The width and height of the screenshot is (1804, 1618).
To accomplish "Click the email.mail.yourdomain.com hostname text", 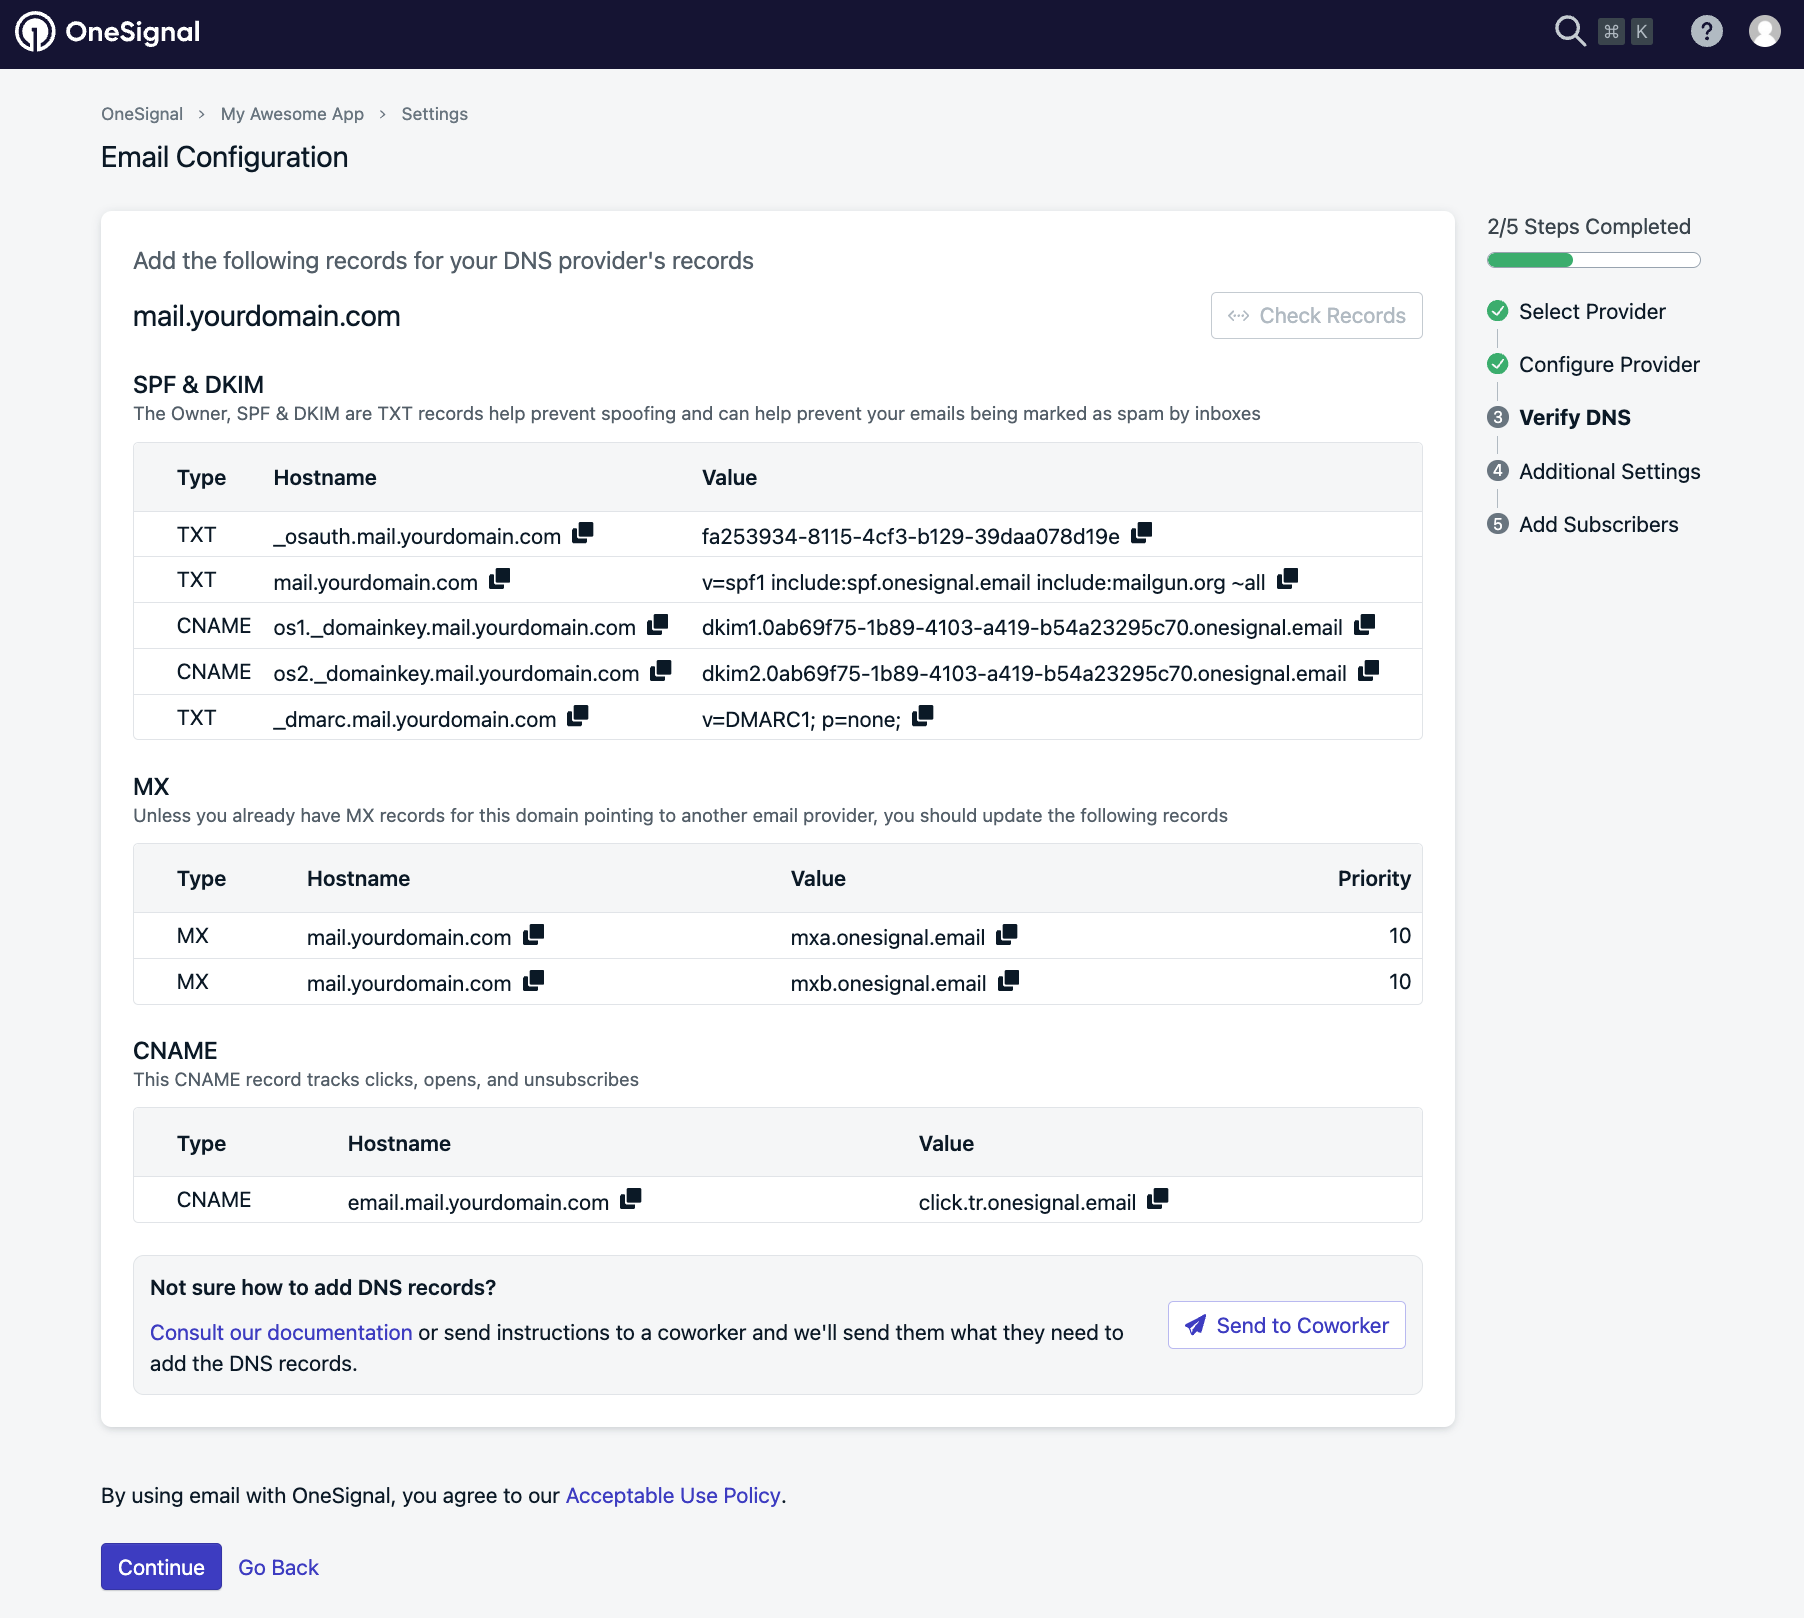I will pyautogui.click(x=478, y=1203).
